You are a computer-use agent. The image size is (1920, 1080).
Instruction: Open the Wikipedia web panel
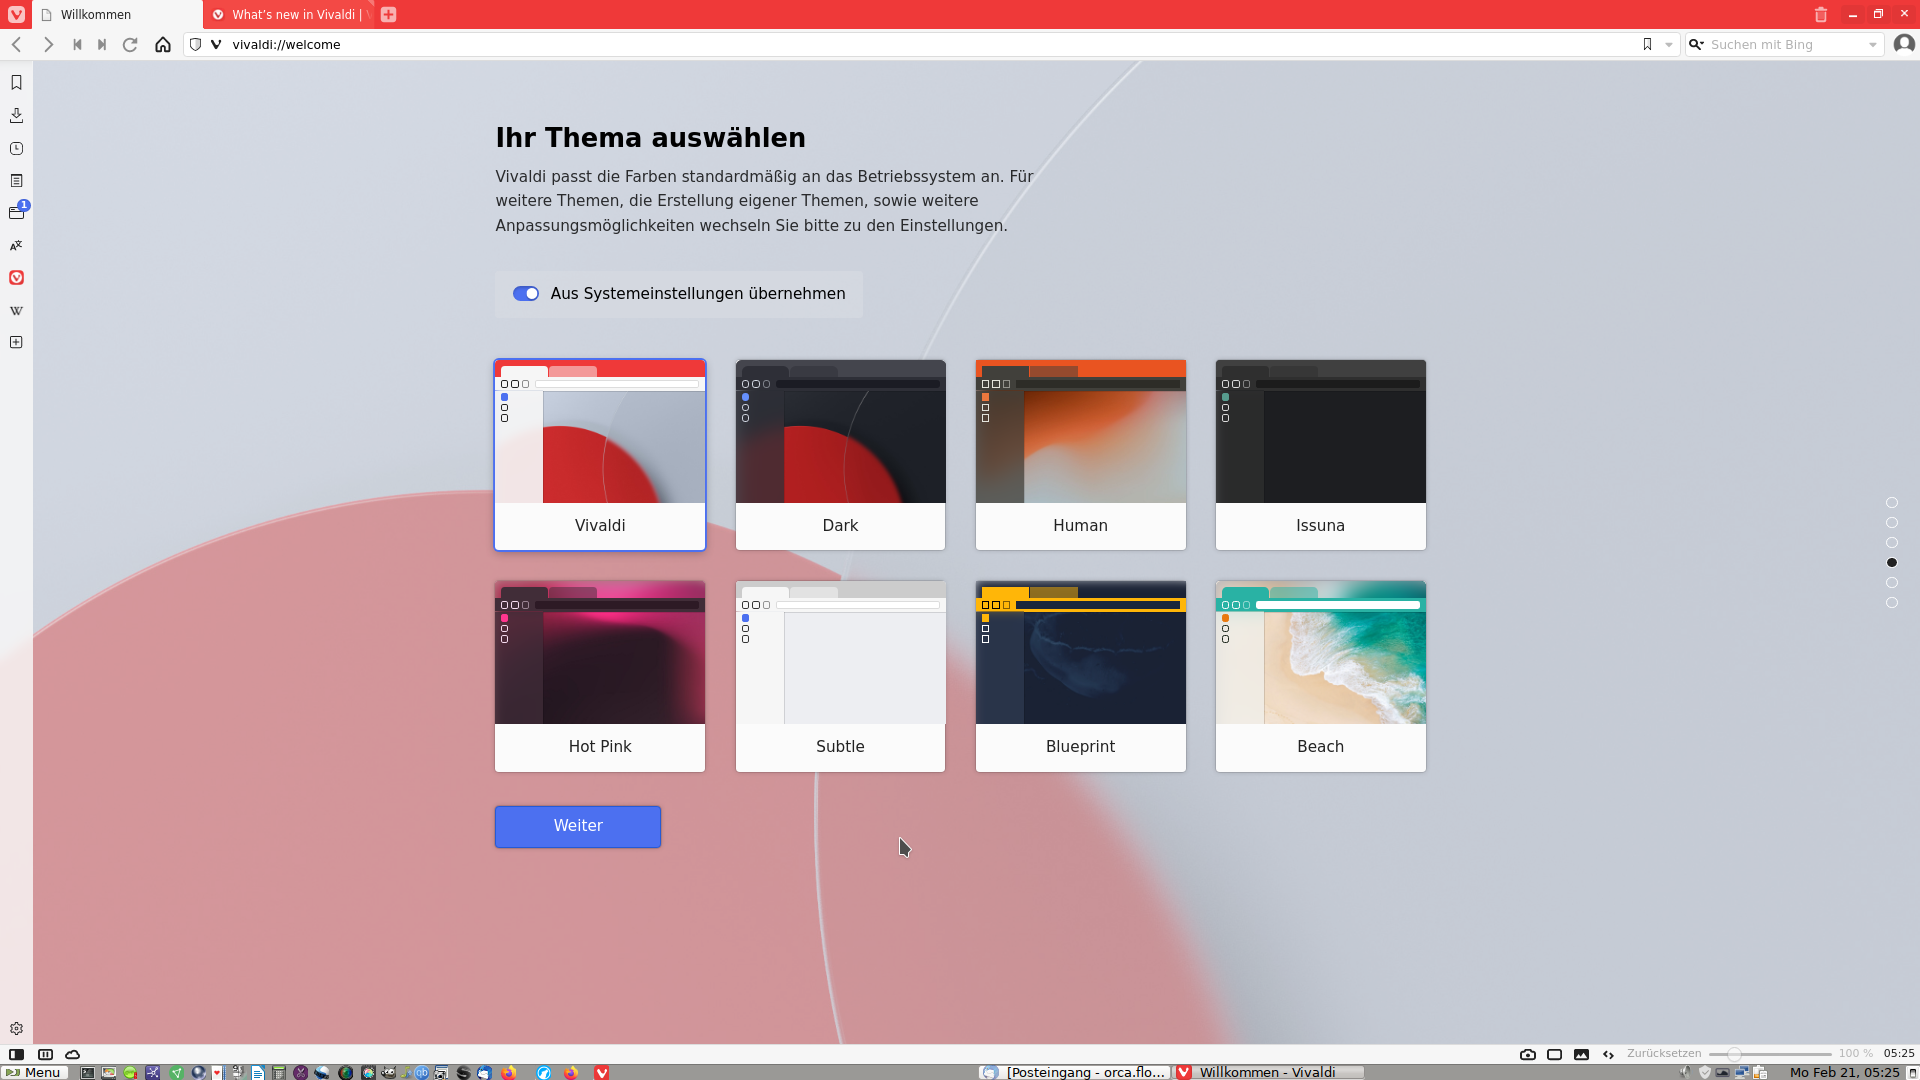16,311
